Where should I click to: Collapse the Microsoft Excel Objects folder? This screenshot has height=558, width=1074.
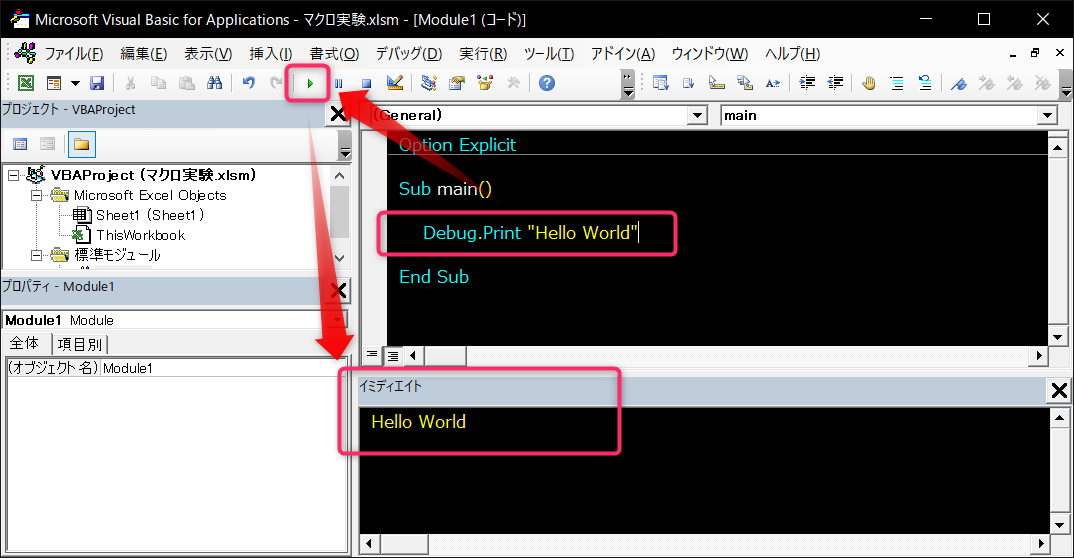tap(36, 195)
